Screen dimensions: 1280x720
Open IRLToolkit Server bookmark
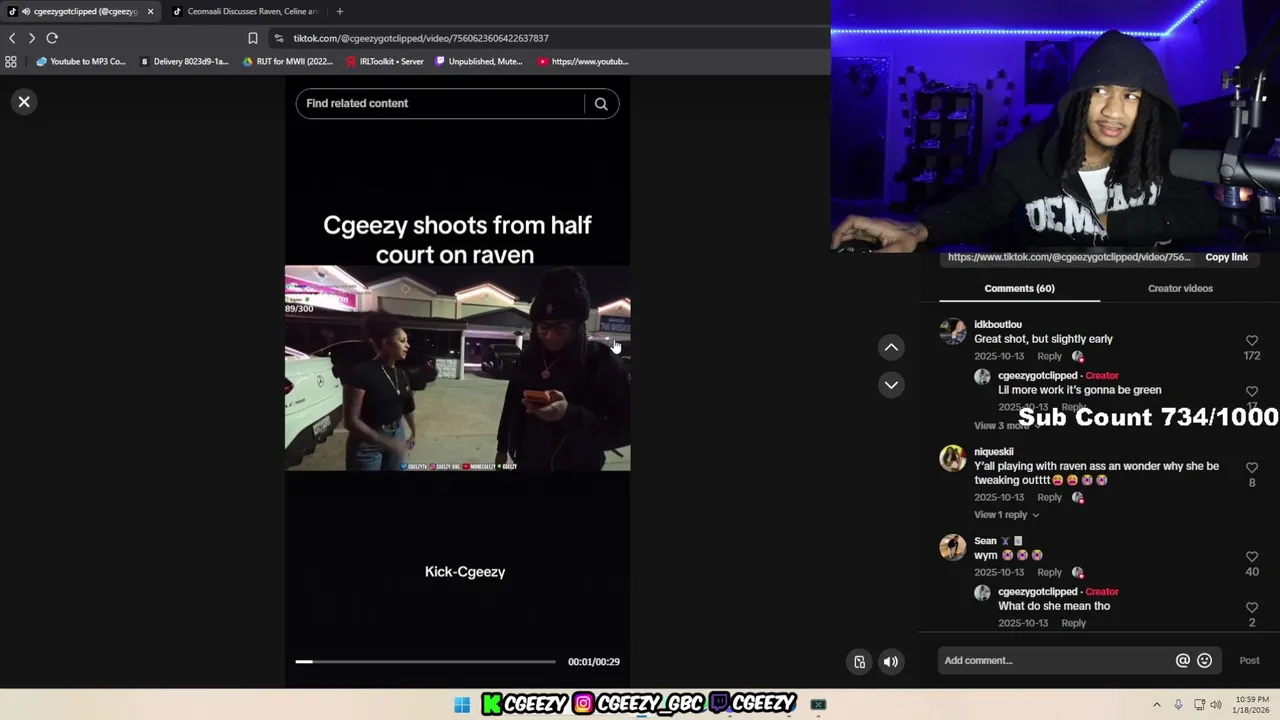tap(385, 61)
